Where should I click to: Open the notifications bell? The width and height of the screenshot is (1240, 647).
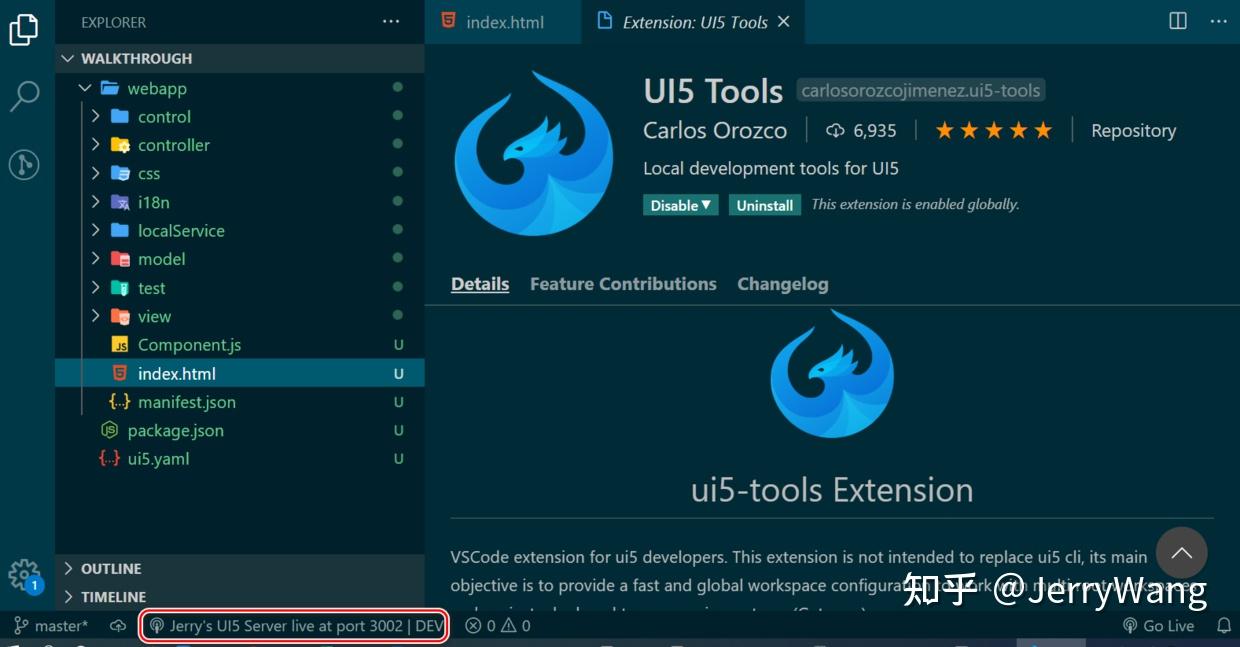tap(1225, 625)
